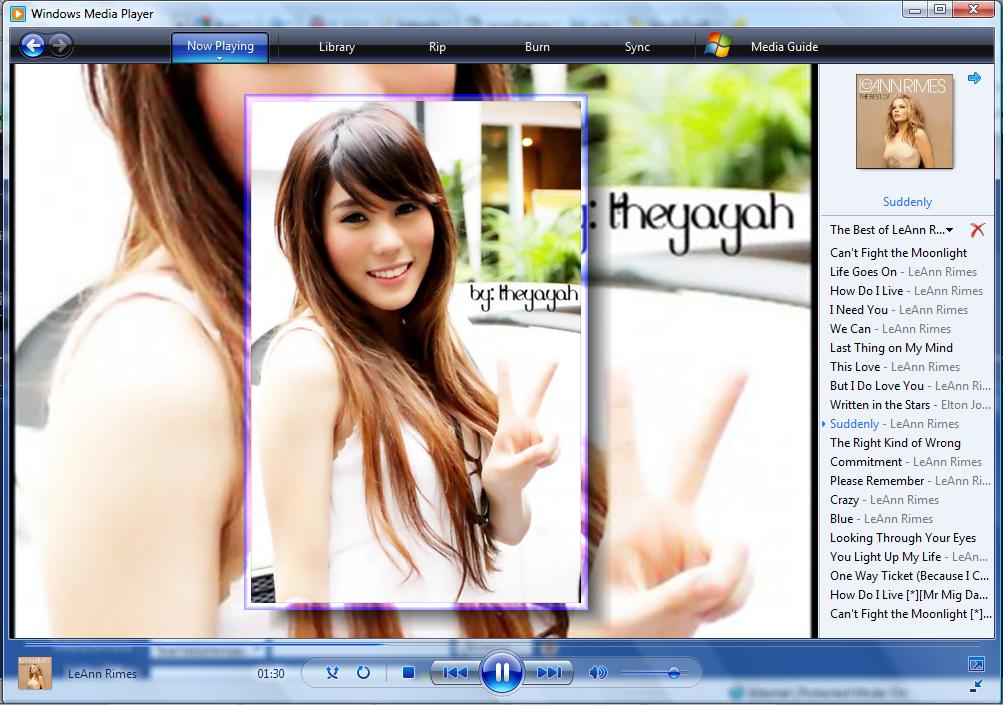Skip to the next track
The image size is (1006, 706).
pyautogui.click(x=549, y=673)
